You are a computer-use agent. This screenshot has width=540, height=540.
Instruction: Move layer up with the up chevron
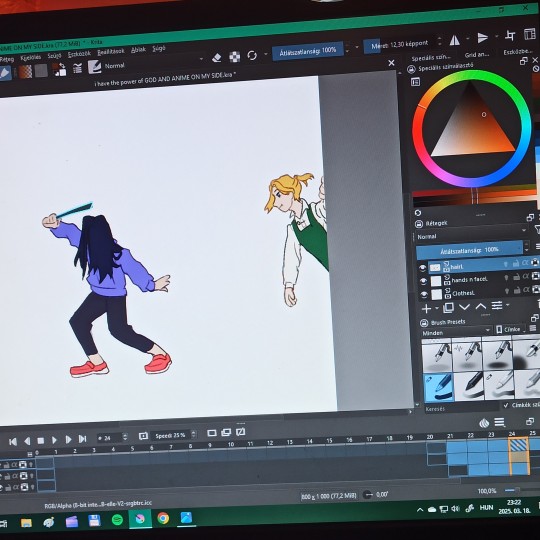(x=481, y=306)
